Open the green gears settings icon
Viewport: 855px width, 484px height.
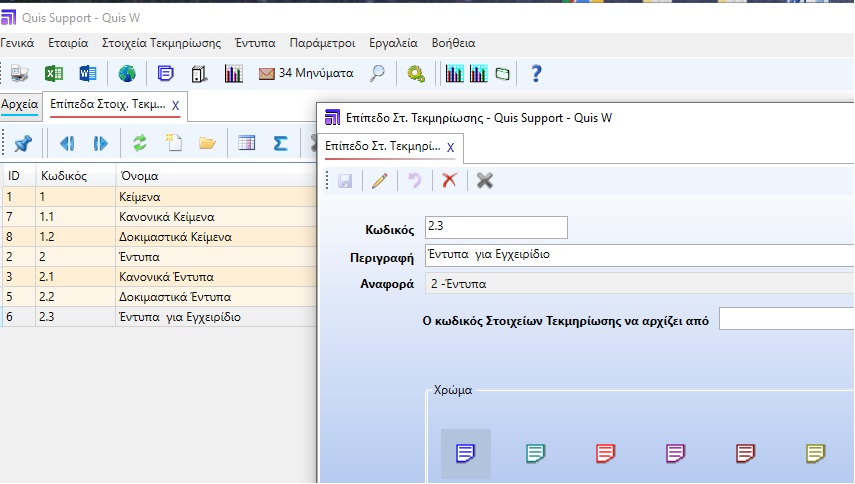click(416, 74)
